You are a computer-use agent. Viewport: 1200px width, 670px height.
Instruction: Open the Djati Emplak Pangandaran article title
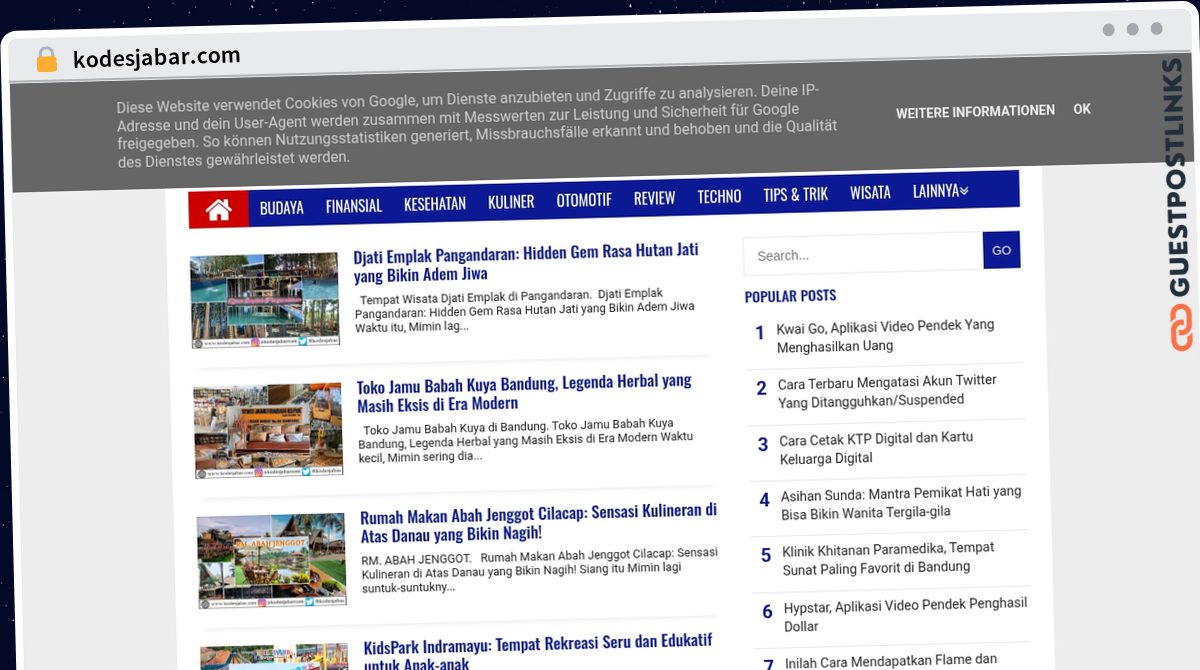[527, 262]
